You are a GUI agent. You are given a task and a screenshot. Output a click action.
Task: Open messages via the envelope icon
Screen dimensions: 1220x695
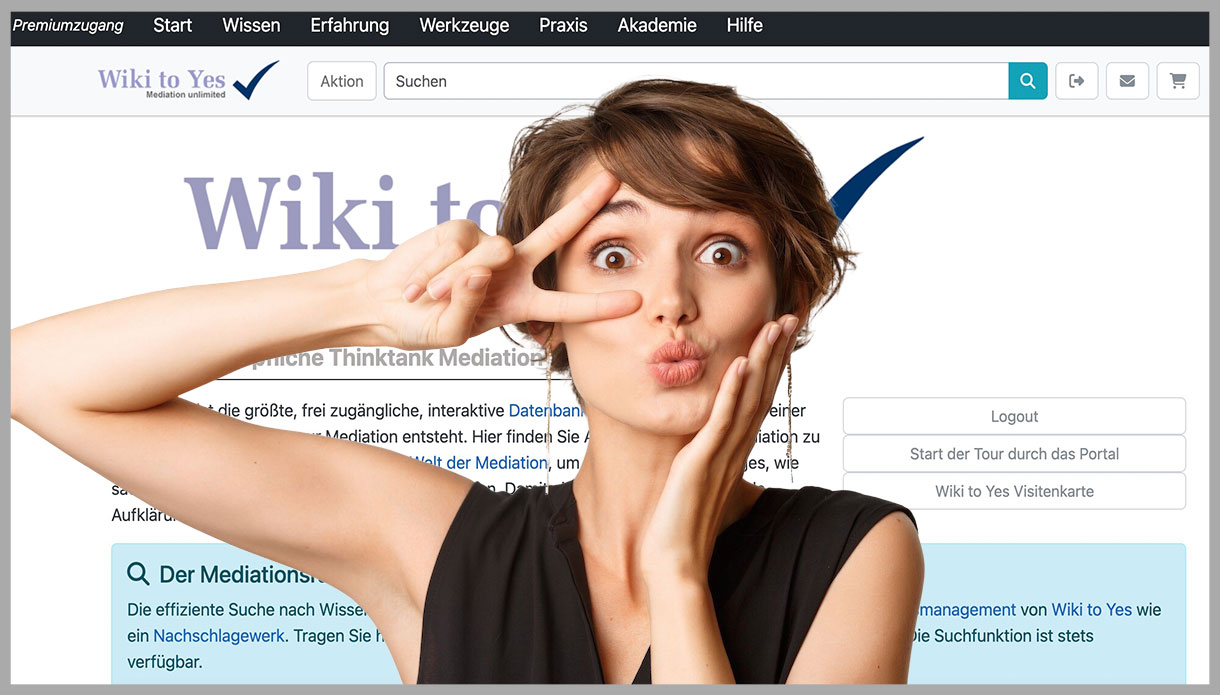[1127, 81]
